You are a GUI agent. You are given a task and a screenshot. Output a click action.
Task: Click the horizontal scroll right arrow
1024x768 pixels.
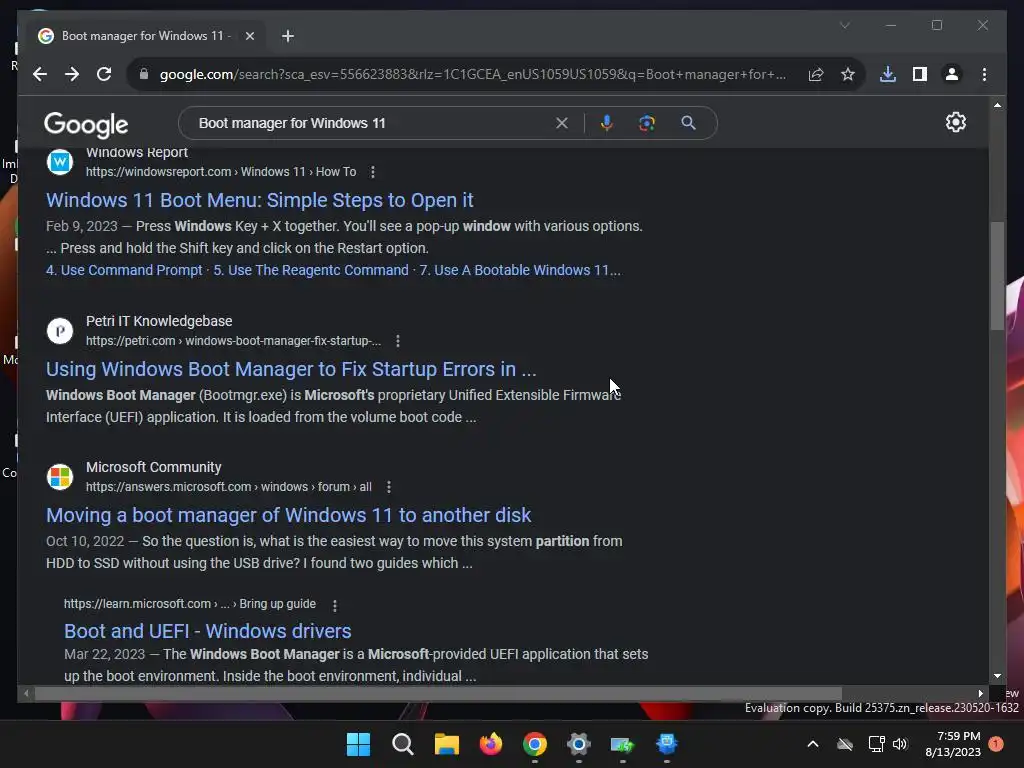(x=980, y=694)
